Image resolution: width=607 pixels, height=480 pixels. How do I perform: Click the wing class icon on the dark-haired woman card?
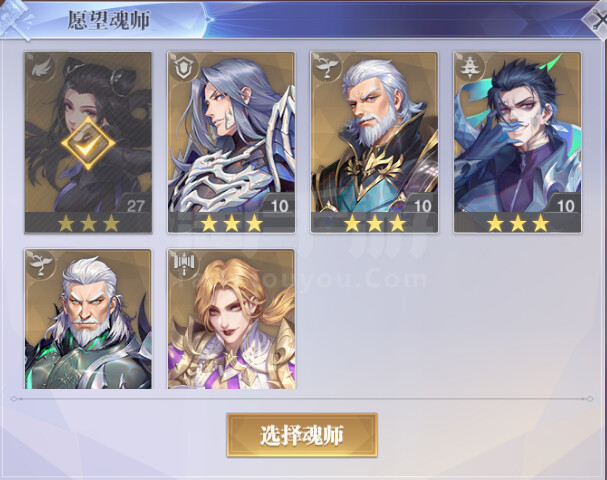tap(40, 67)
